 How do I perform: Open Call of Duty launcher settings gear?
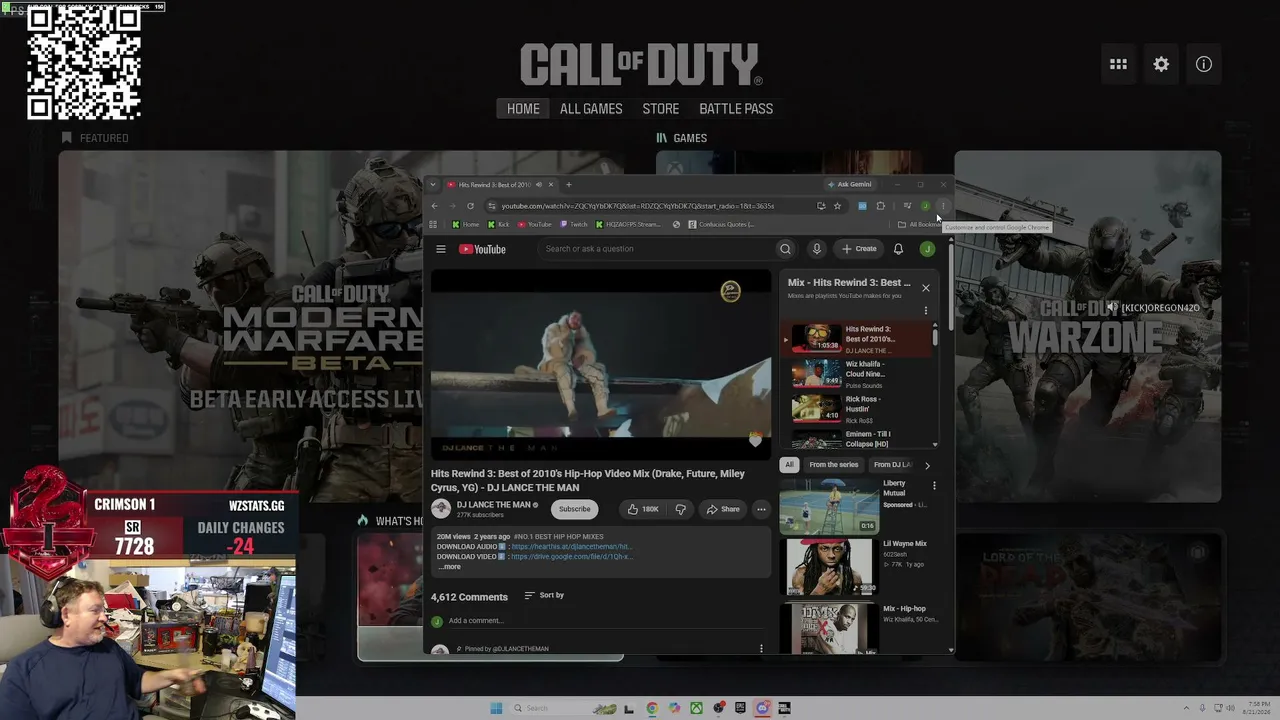1161,64
